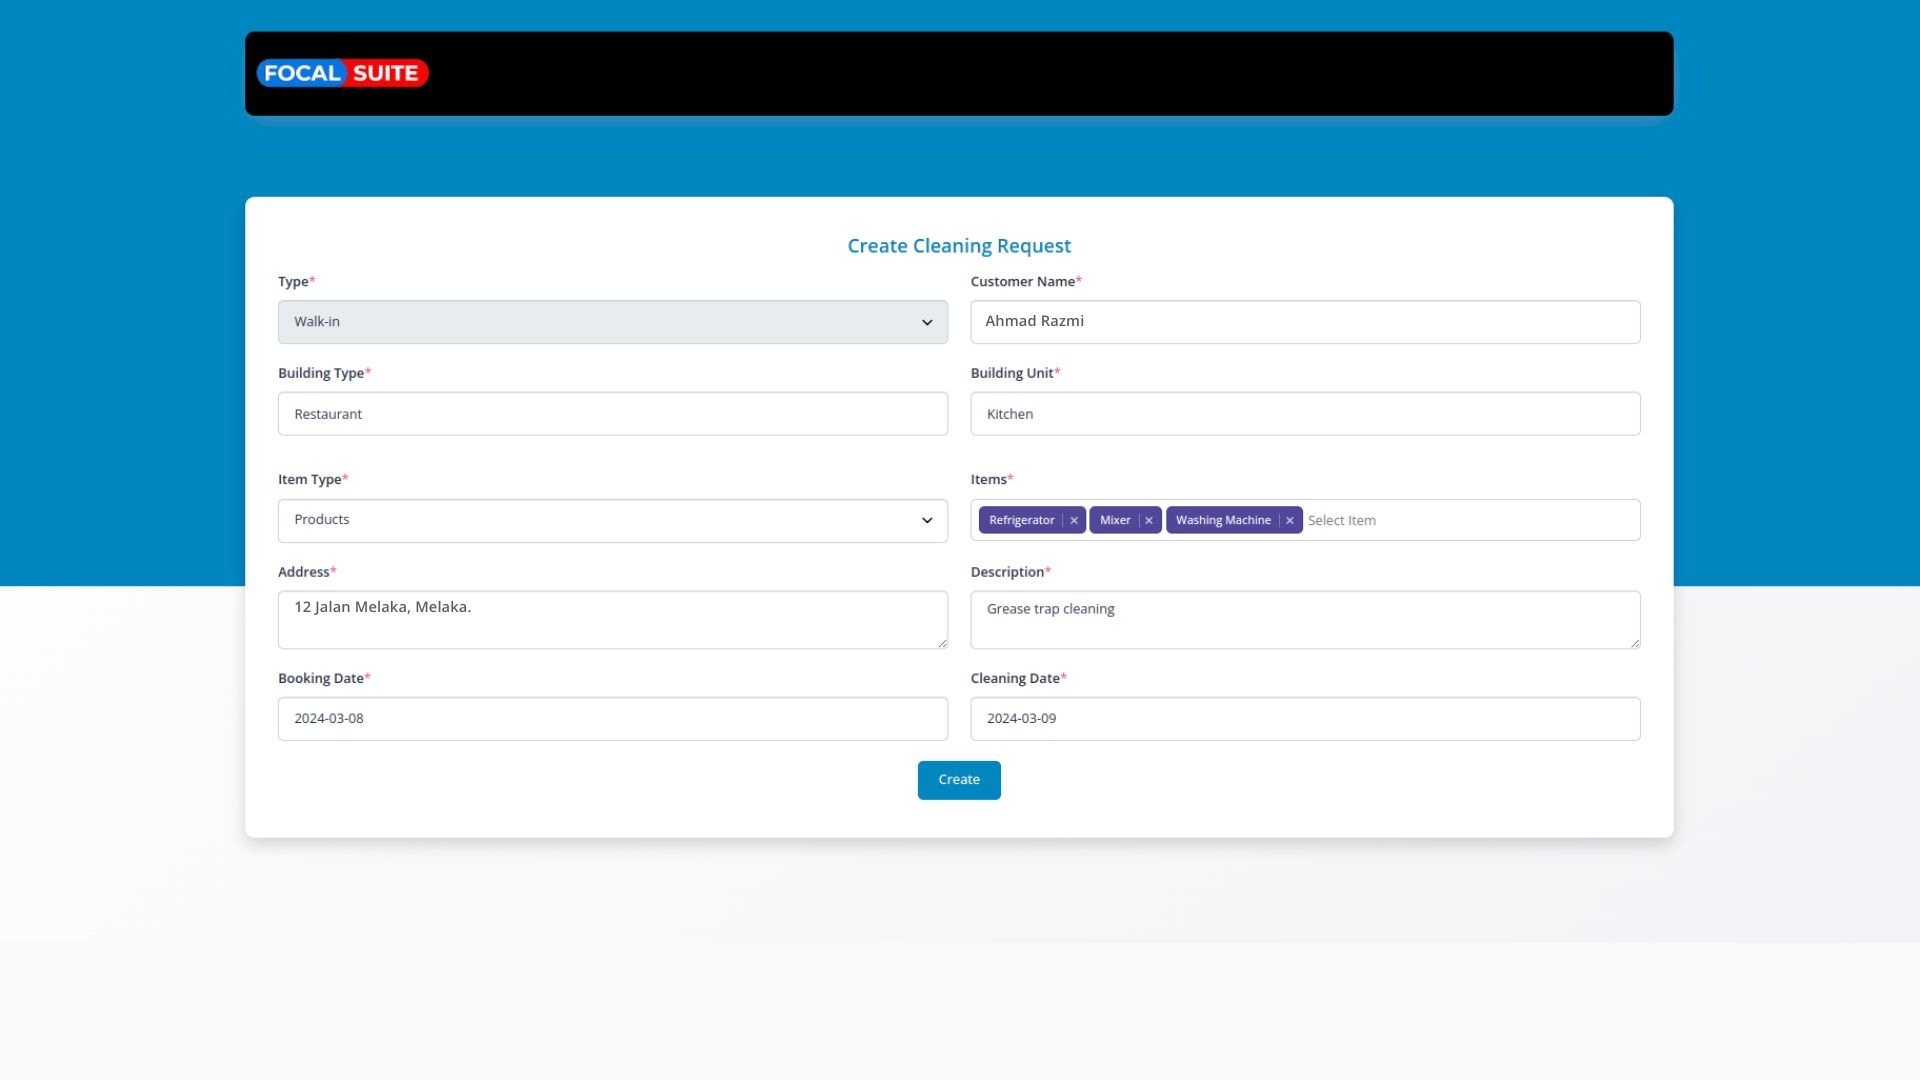Remove the Washing Machine item tag
Screen dimensions: 1920x1080
pyautogui.click(x=1290, y=521)
